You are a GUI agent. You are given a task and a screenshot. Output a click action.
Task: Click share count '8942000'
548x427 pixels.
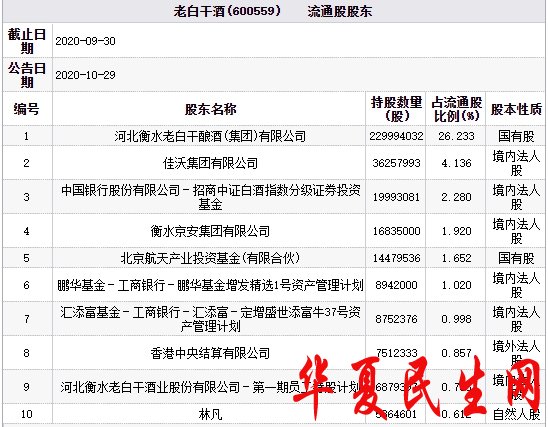click(396, 285)
